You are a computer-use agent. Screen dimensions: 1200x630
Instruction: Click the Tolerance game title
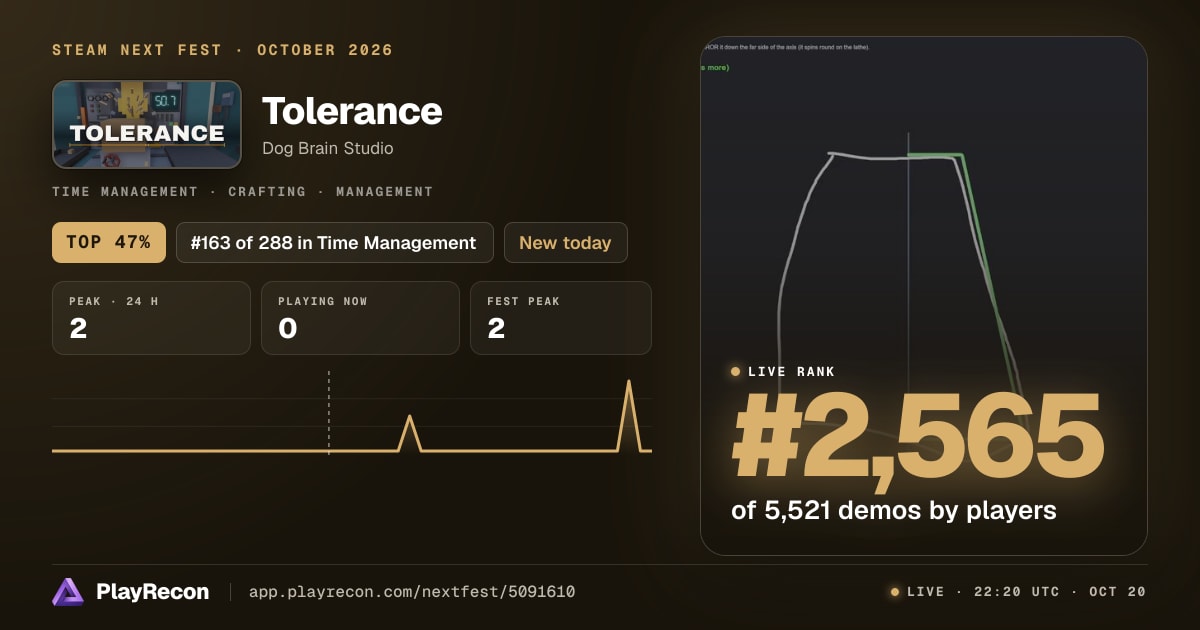[x=352, y=111]
